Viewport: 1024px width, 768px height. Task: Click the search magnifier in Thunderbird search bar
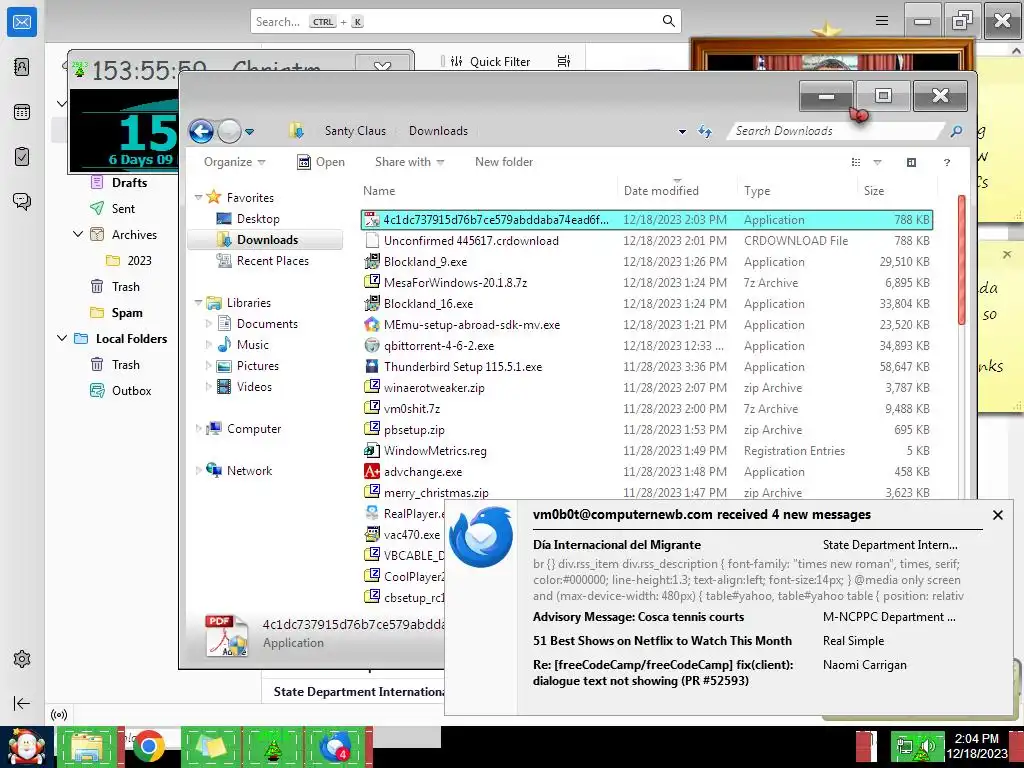point(669,21)
